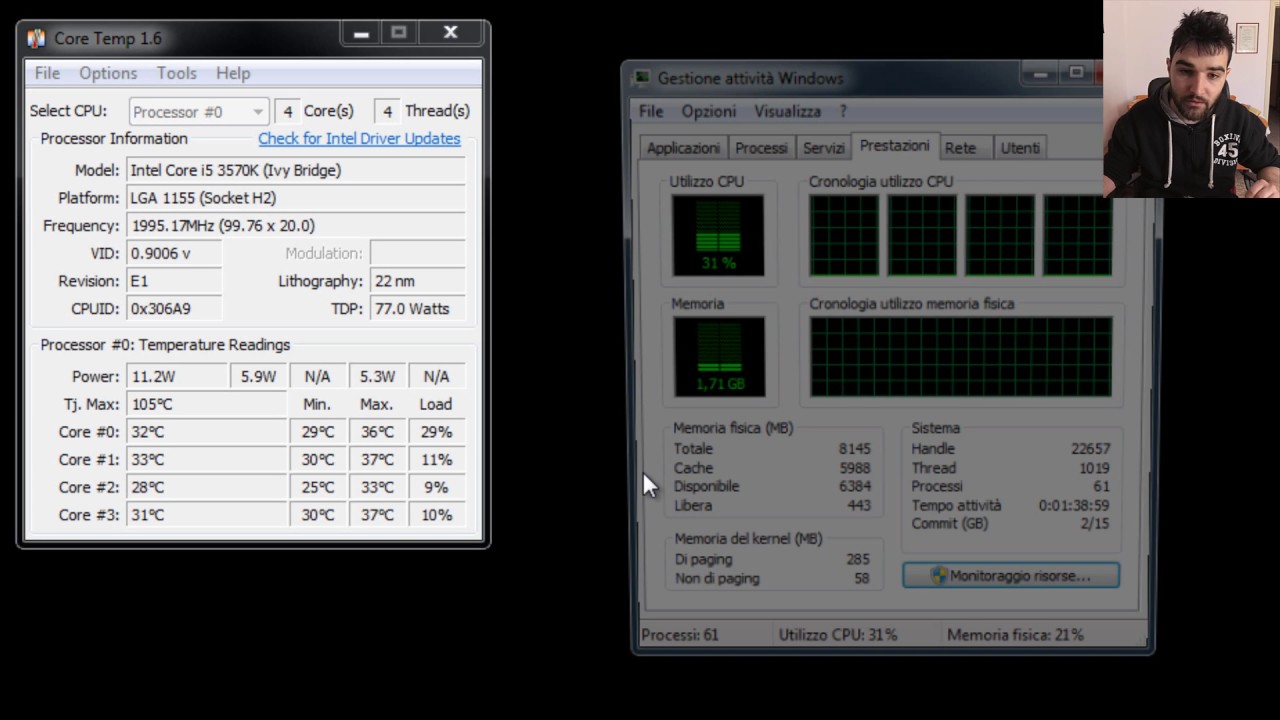This screenshot has width=1280, height=720.
Task: Open the Select CPU Processor #0 dropdown
Action: (x=199, y=111)
